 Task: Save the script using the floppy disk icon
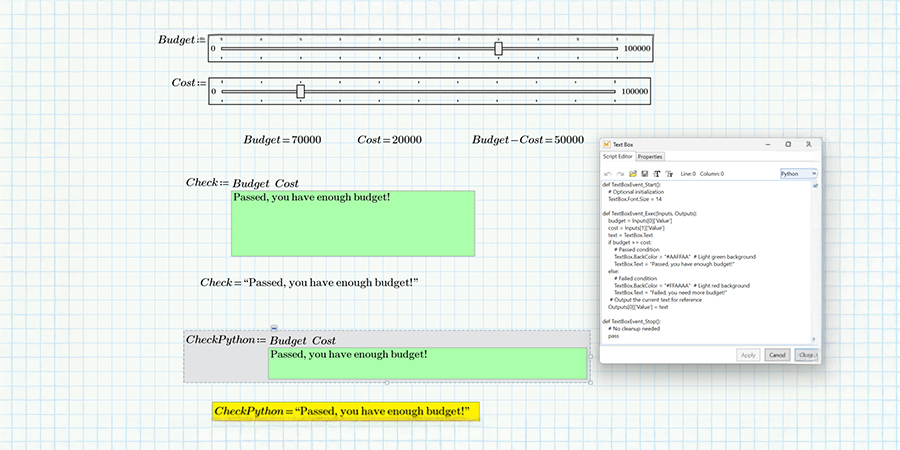[x=645, y=173]
